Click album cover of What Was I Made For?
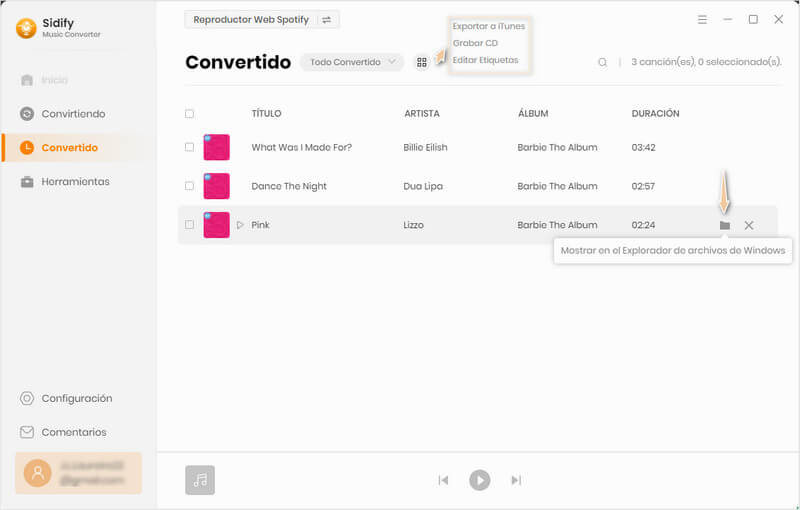Viewport: 800px width, 510px height. 216,147
